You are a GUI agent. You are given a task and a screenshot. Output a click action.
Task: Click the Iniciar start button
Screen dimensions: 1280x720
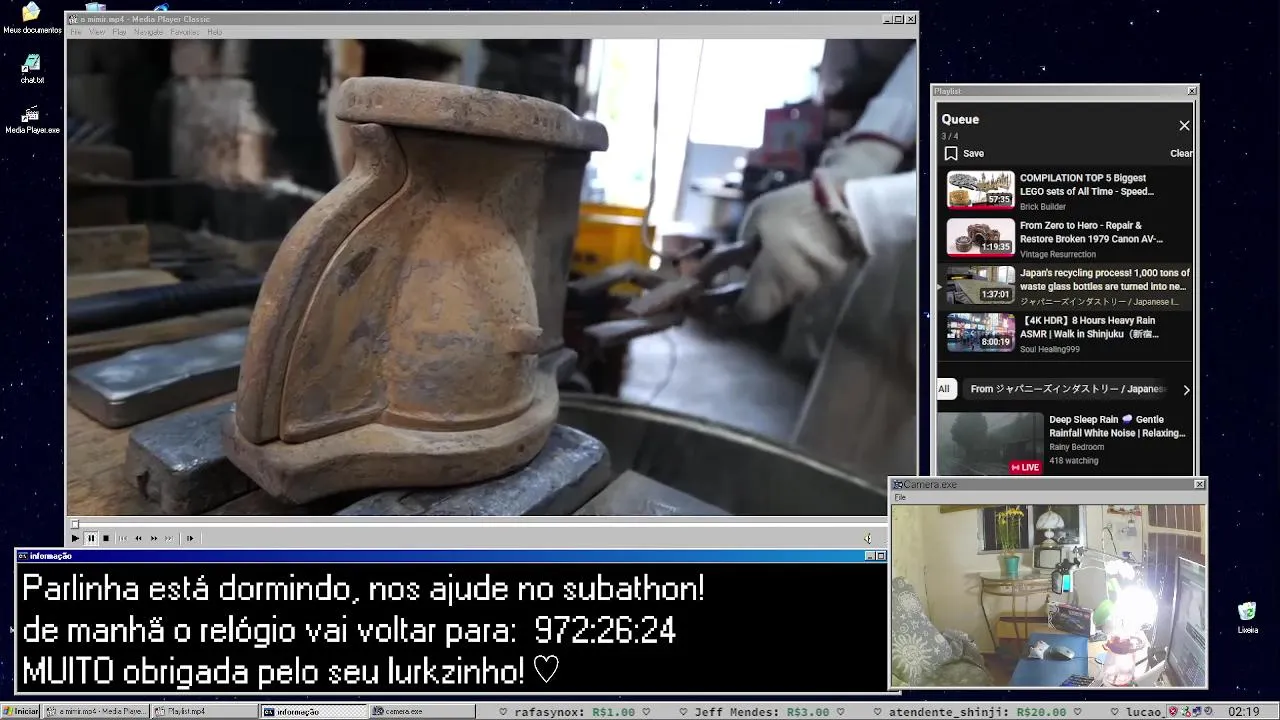[x=21, y=711]
